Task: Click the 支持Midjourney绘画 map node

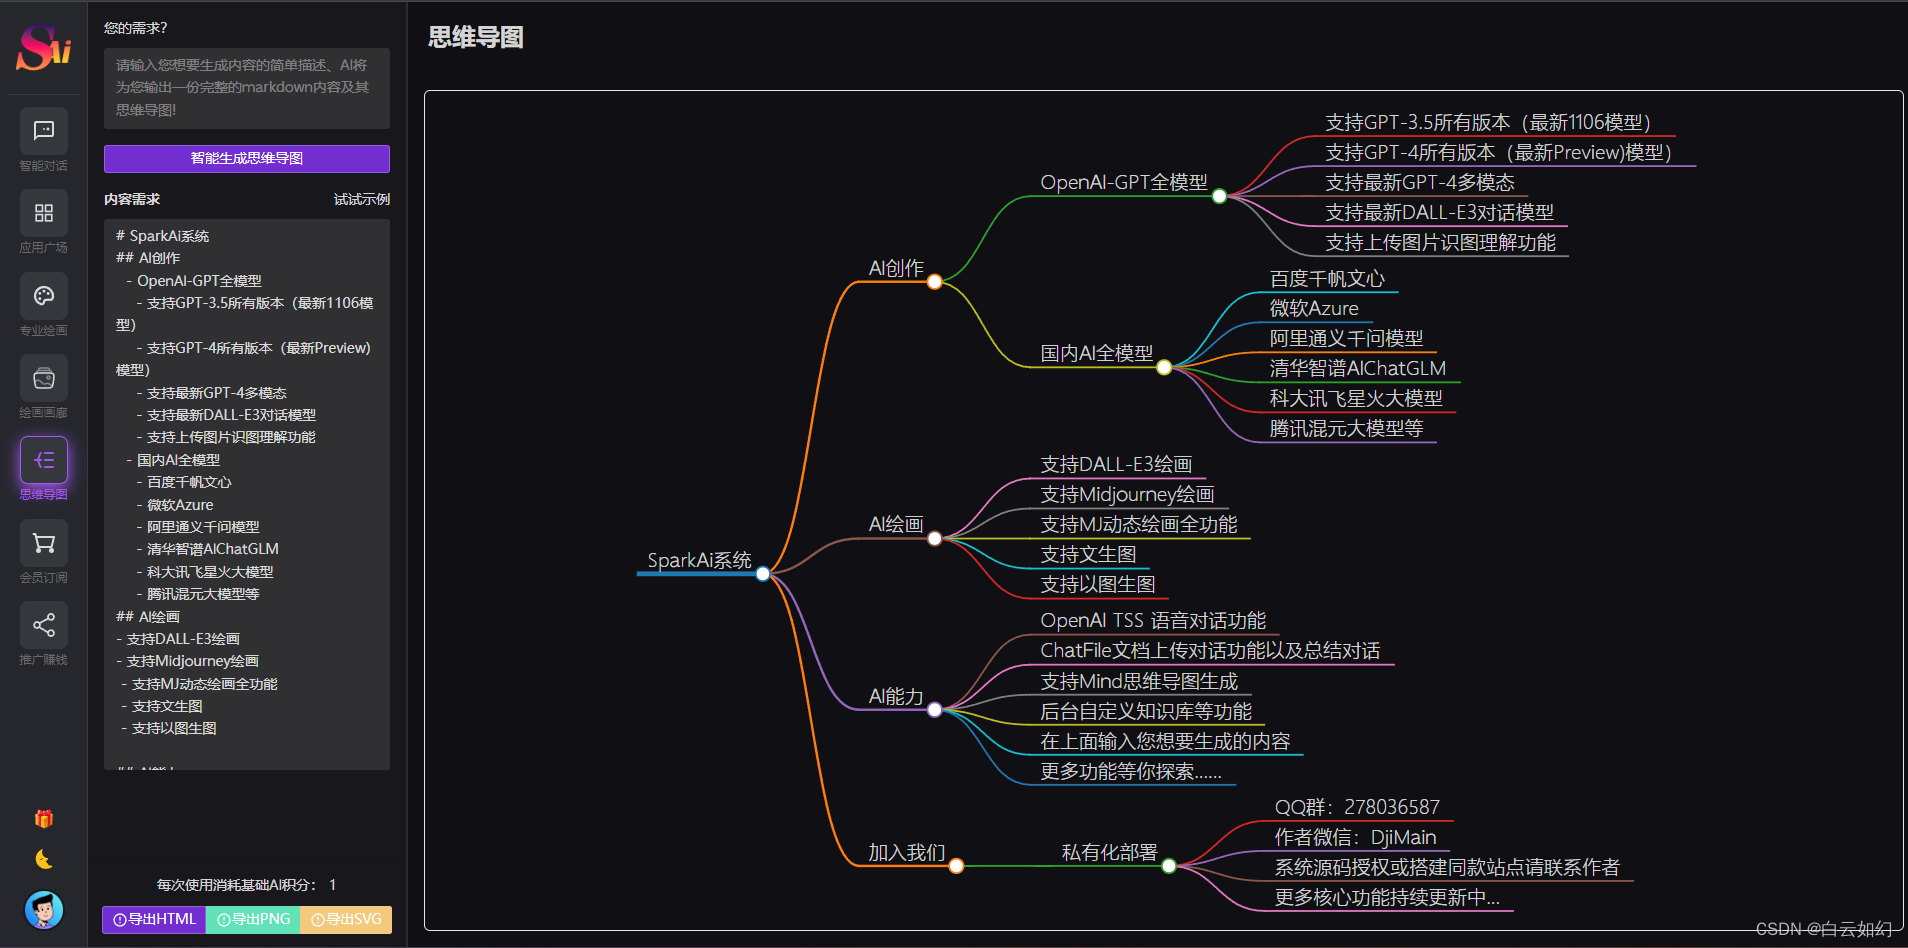Action: tap(1128, 494)
